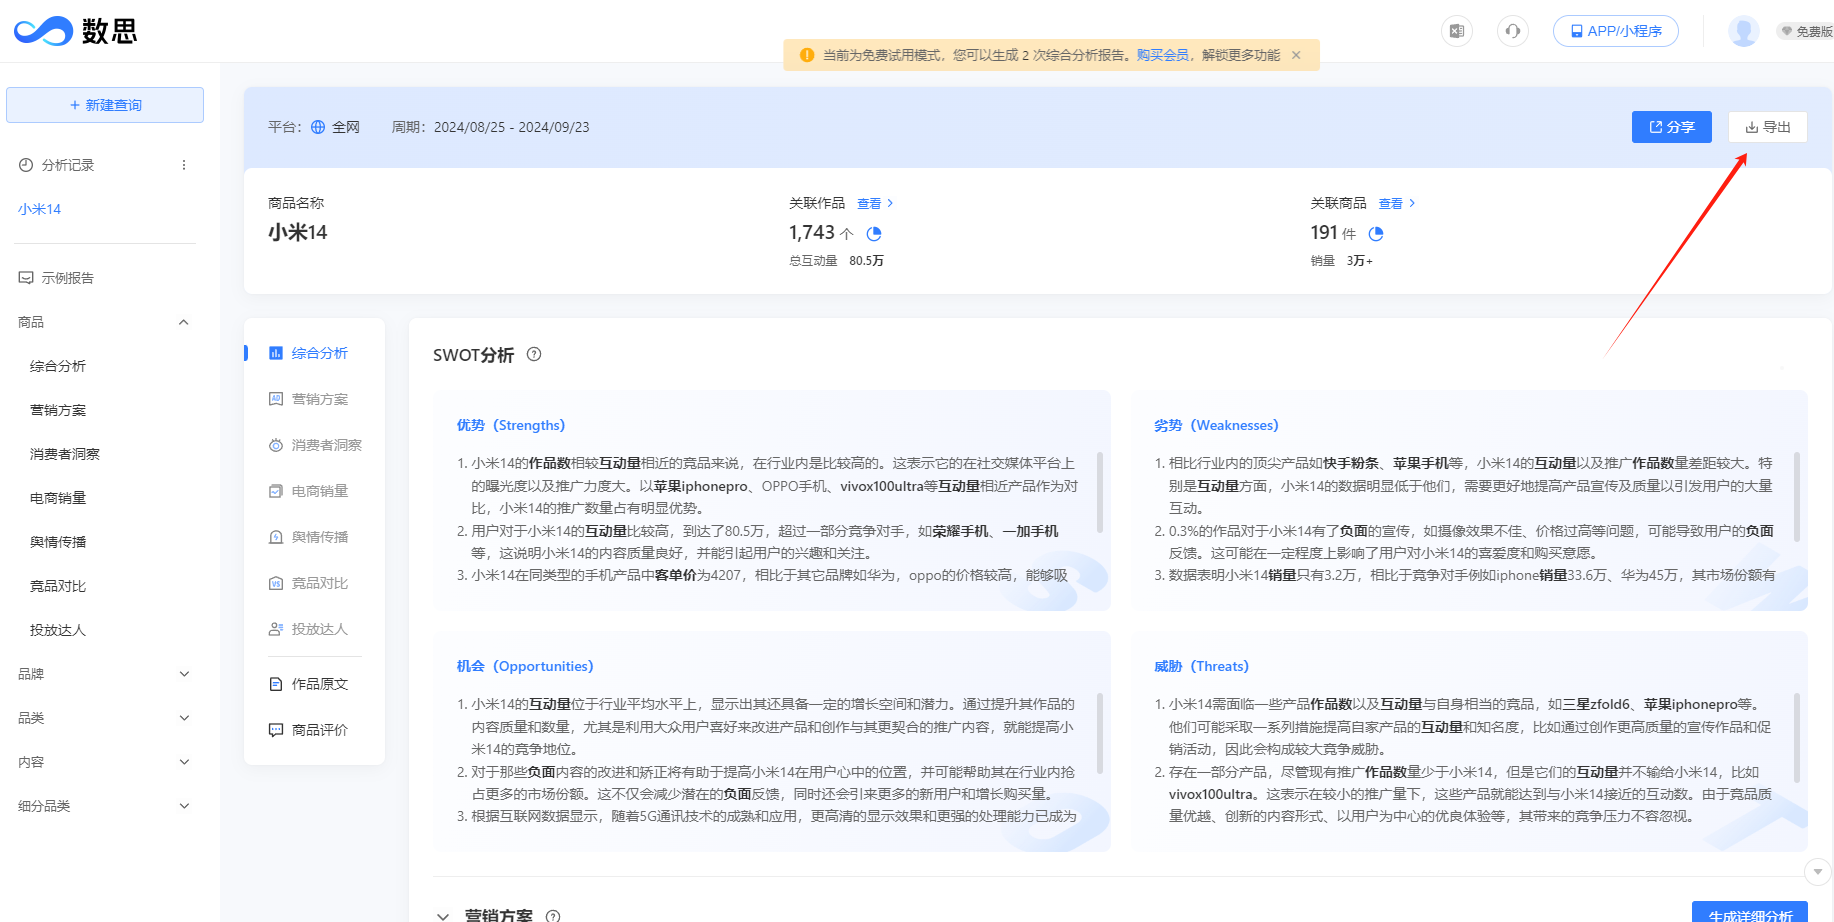Viewport: 1834px width, 922px height.
Task: Open 竞品对比 in left sidebar
Action: pyautogui.click(x=58, y=586)
